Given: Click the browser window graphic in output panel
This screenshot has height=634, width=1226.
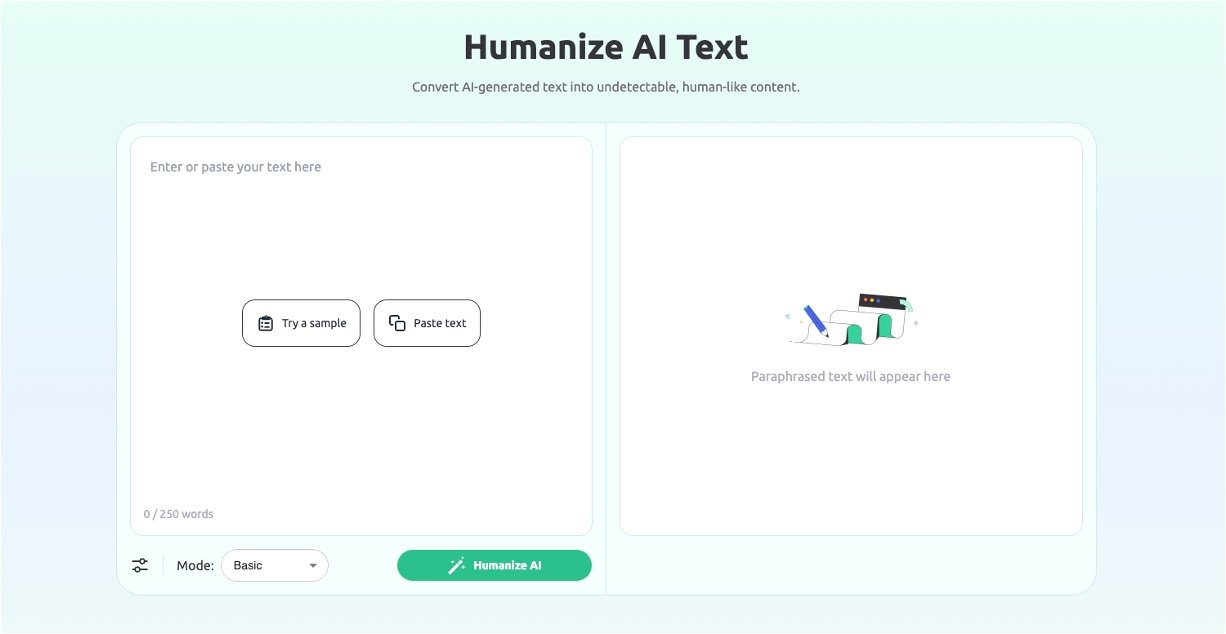Looking at the screenshot, I should (882, 300).
